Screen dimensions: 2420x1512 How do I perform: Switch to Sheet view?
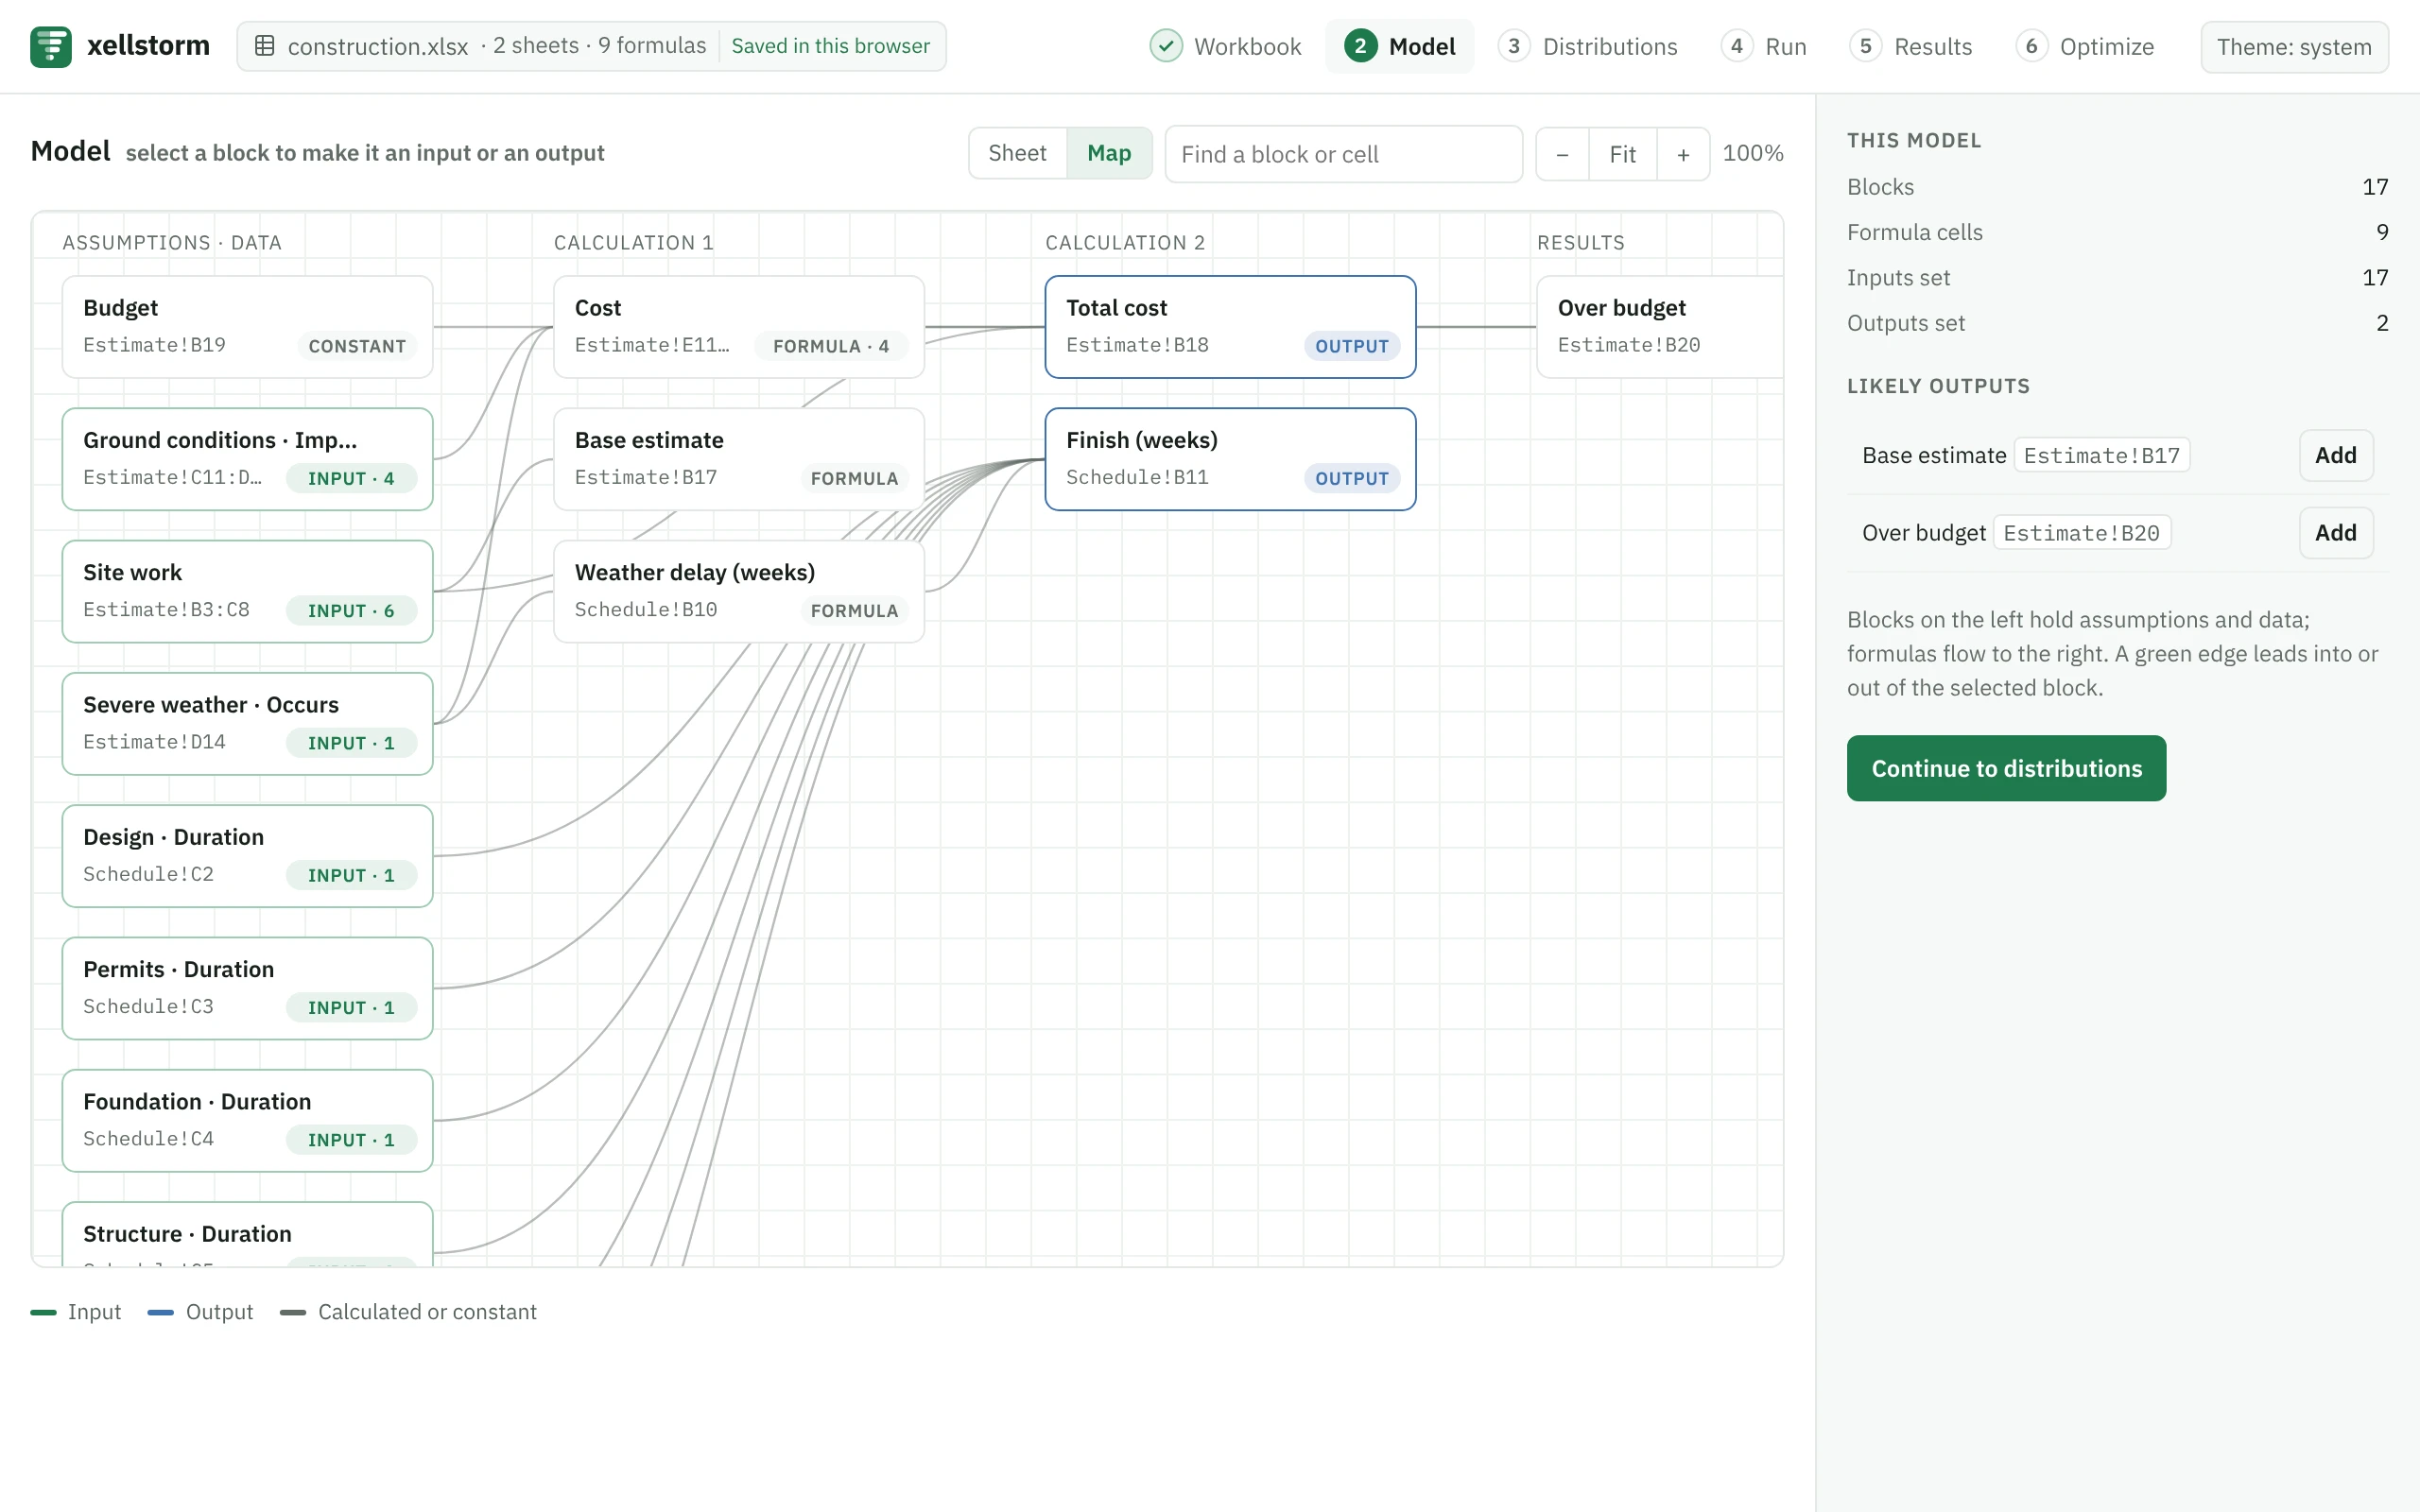1017,153
